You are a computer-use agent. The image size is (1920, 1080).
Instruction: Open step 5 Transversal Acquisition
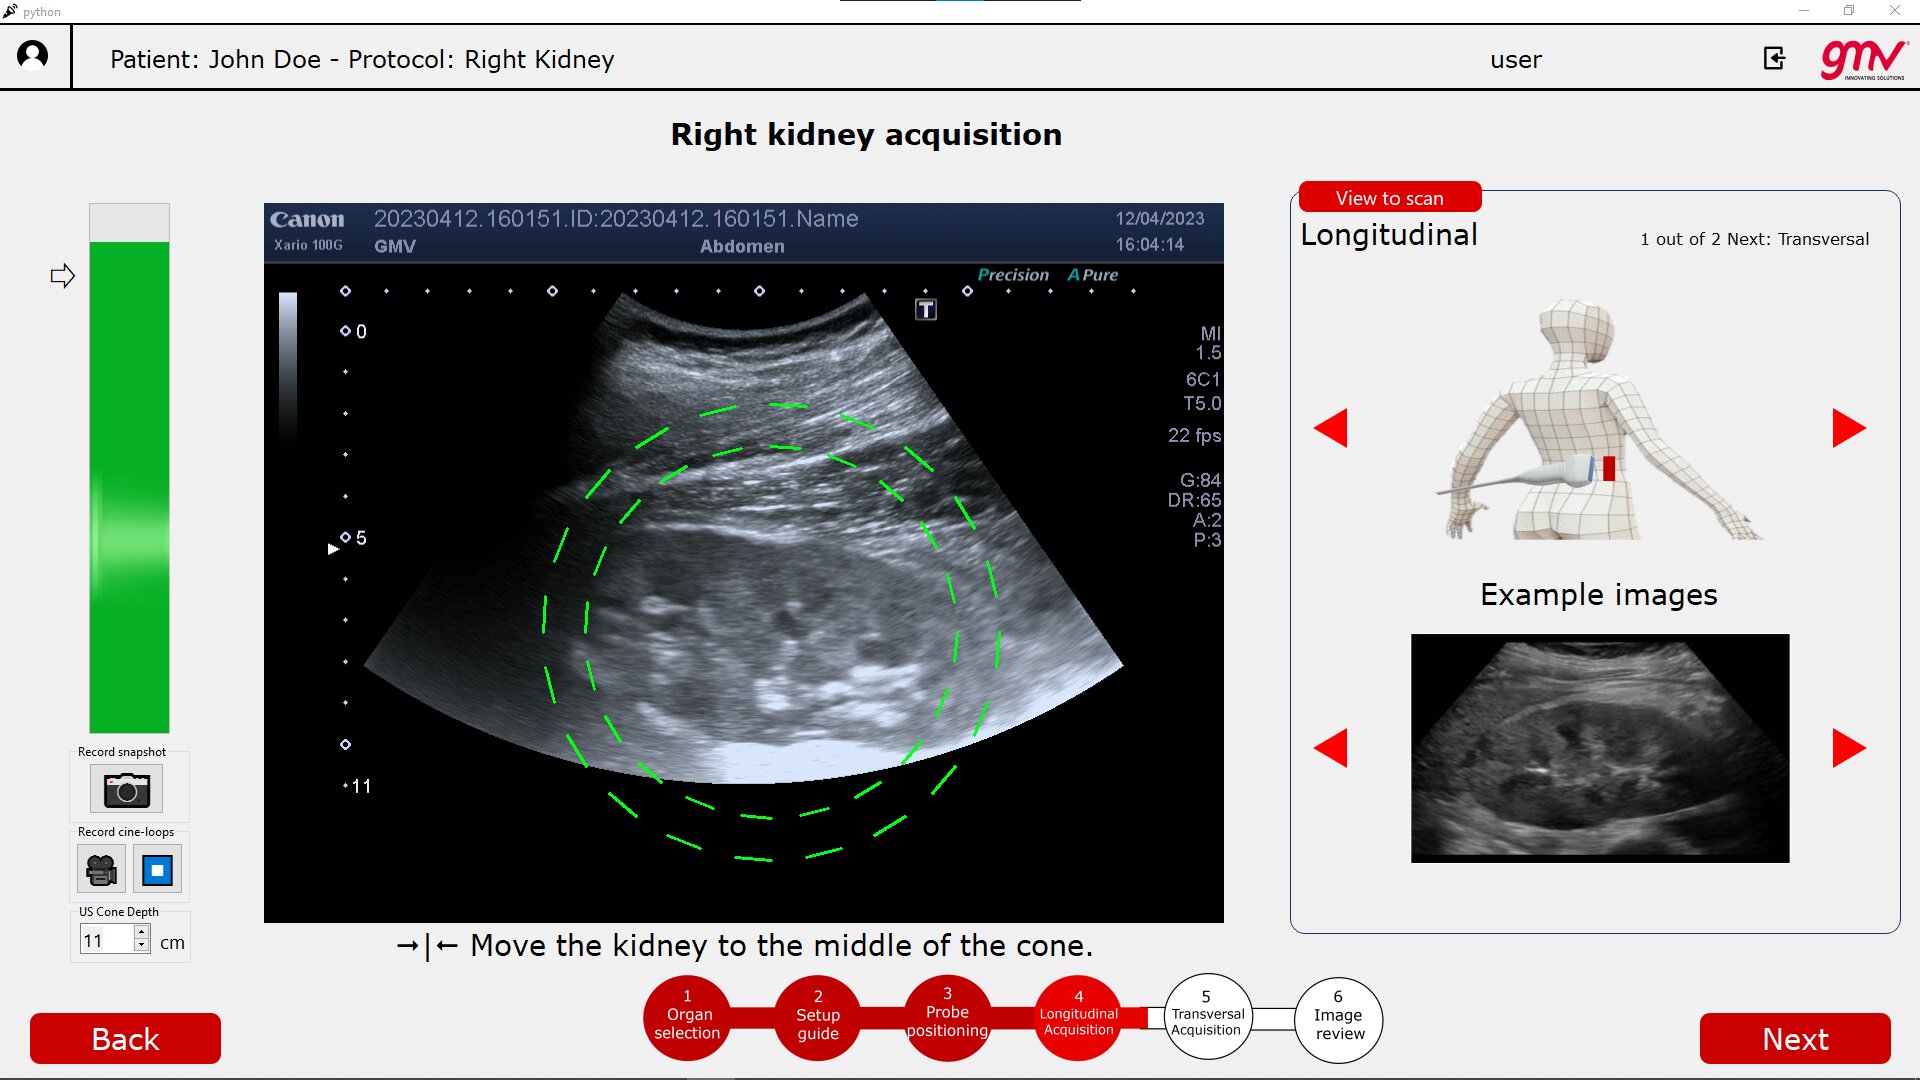1208,1017
